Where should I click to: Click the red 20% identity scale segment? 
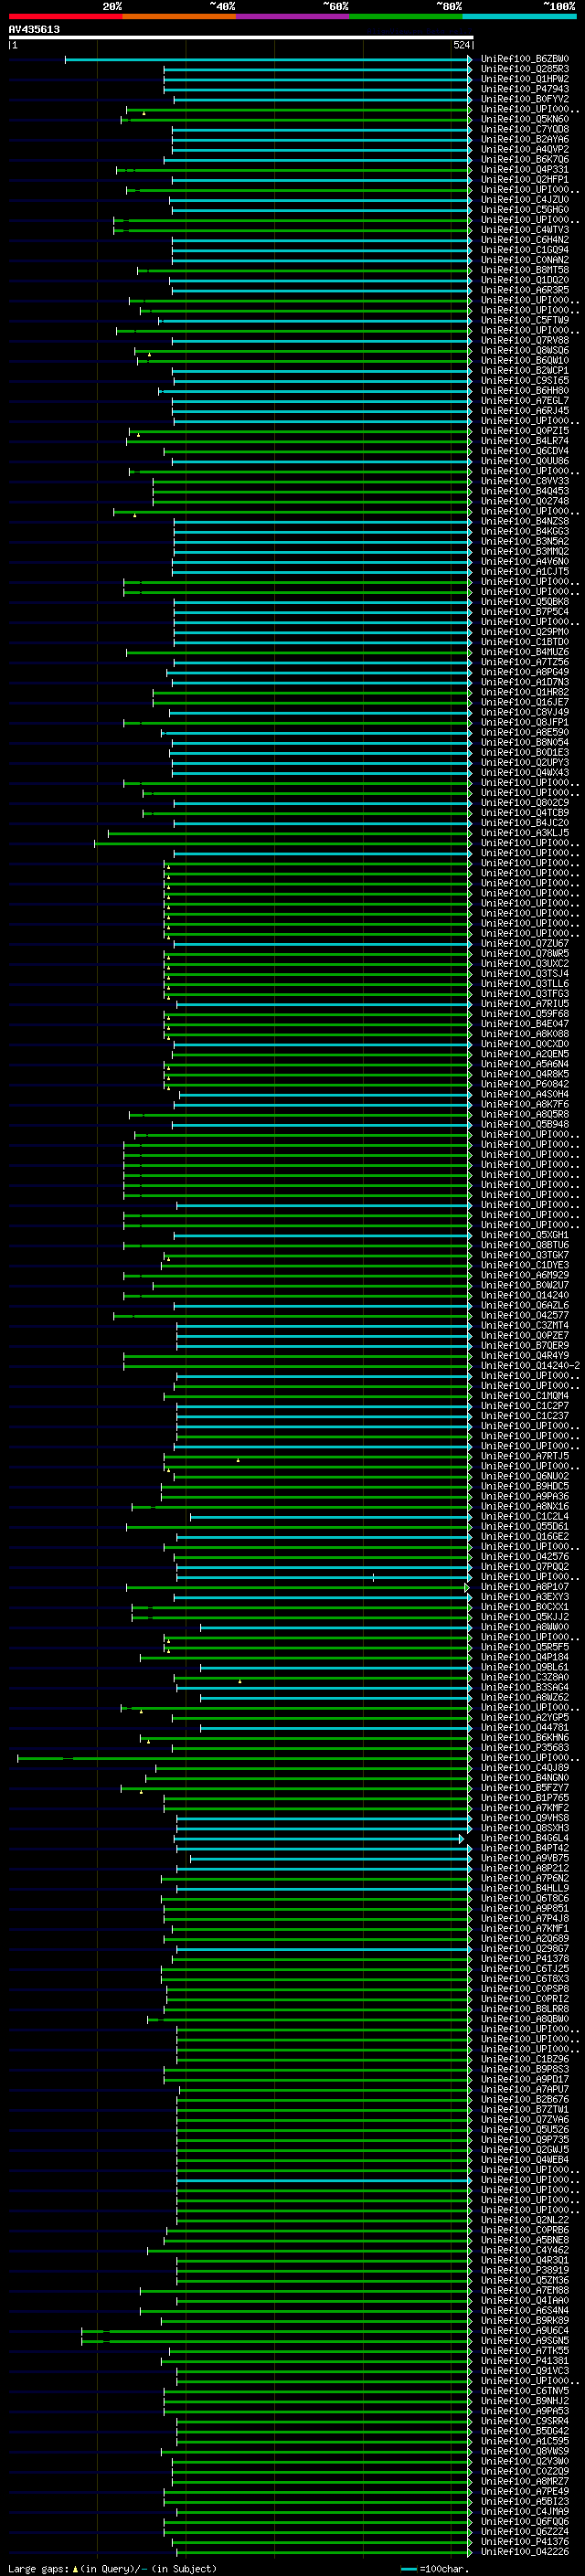coord(65,16)
